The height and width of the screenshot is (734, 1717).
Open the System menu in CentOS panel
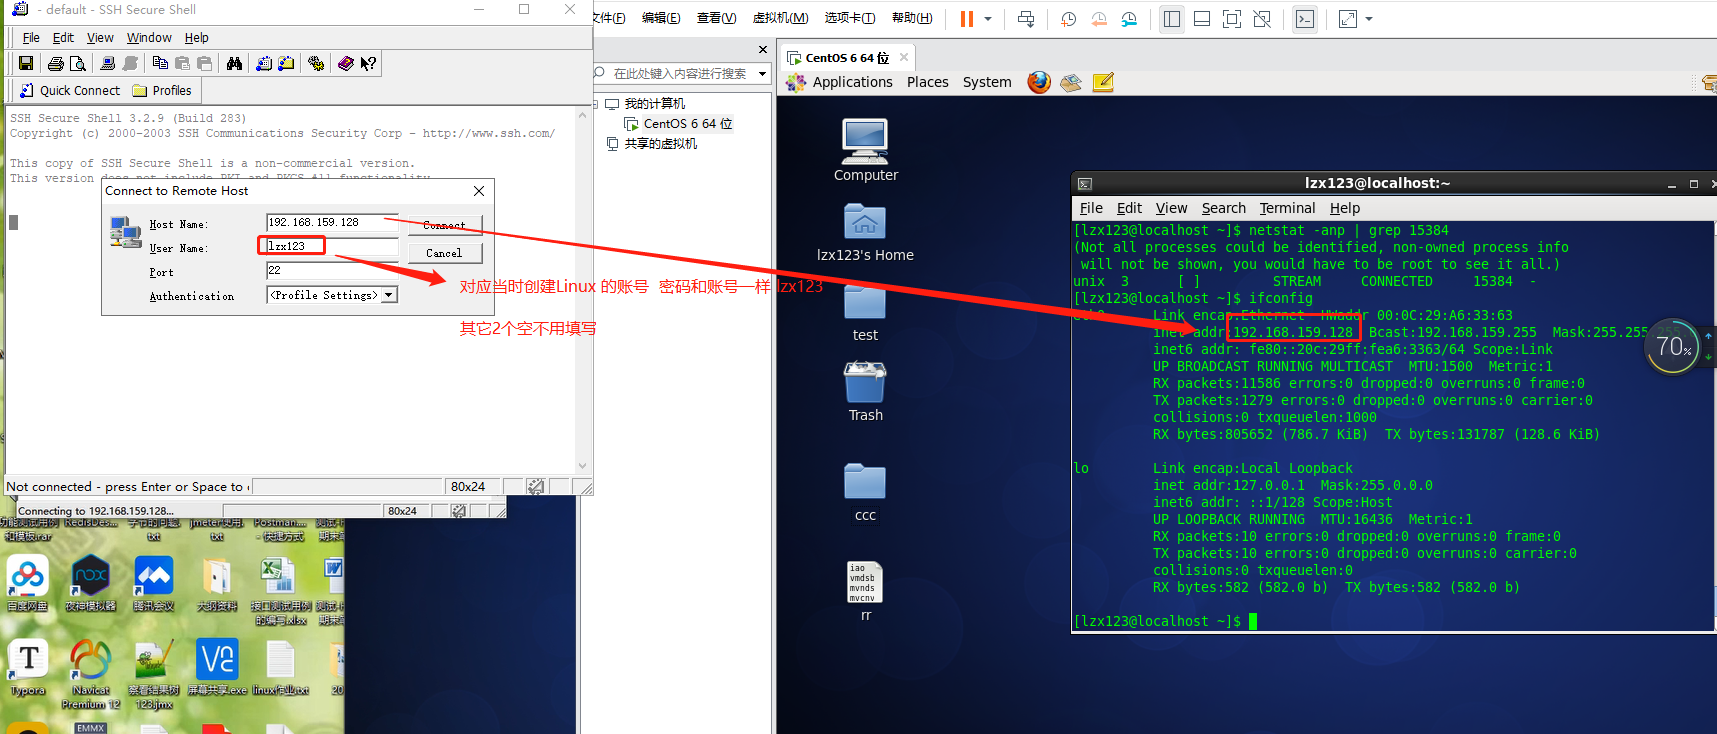point(987,82)
